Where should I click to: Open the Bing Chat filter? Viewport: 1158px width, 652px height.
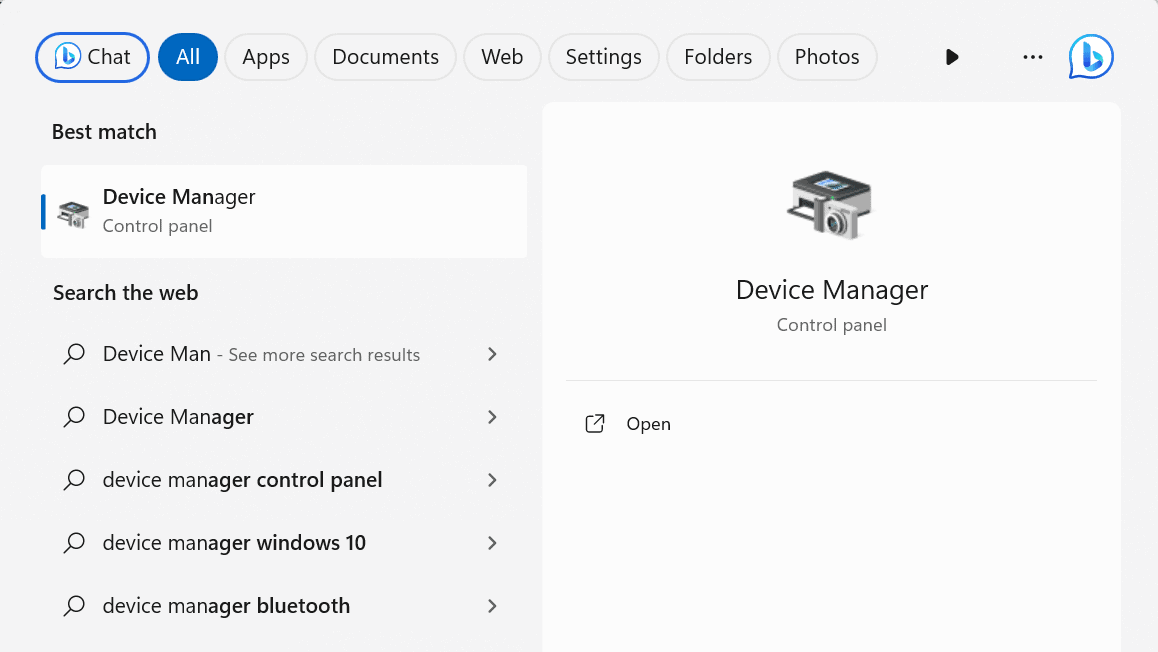pos(92,57)
